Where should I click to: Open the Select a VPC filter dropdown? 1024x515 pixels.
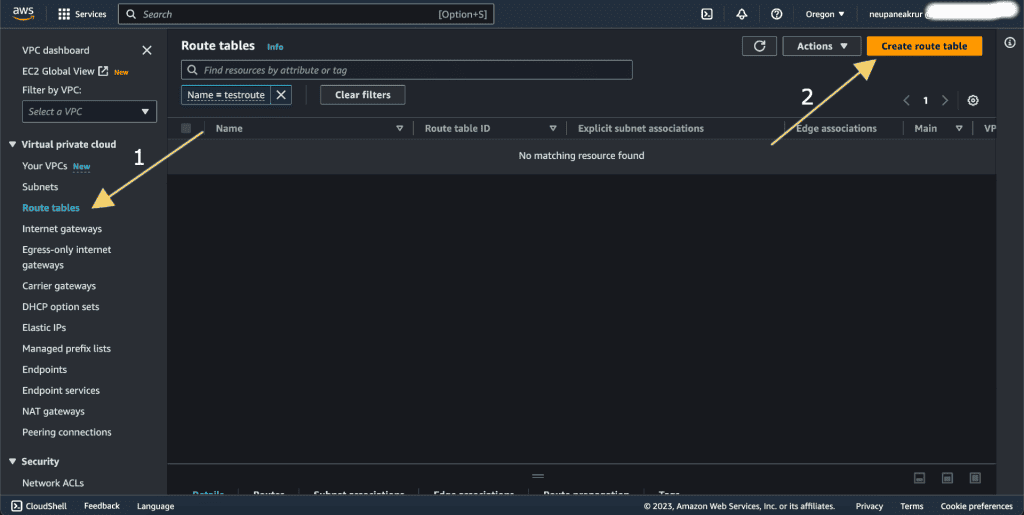[x=89, y=112]
